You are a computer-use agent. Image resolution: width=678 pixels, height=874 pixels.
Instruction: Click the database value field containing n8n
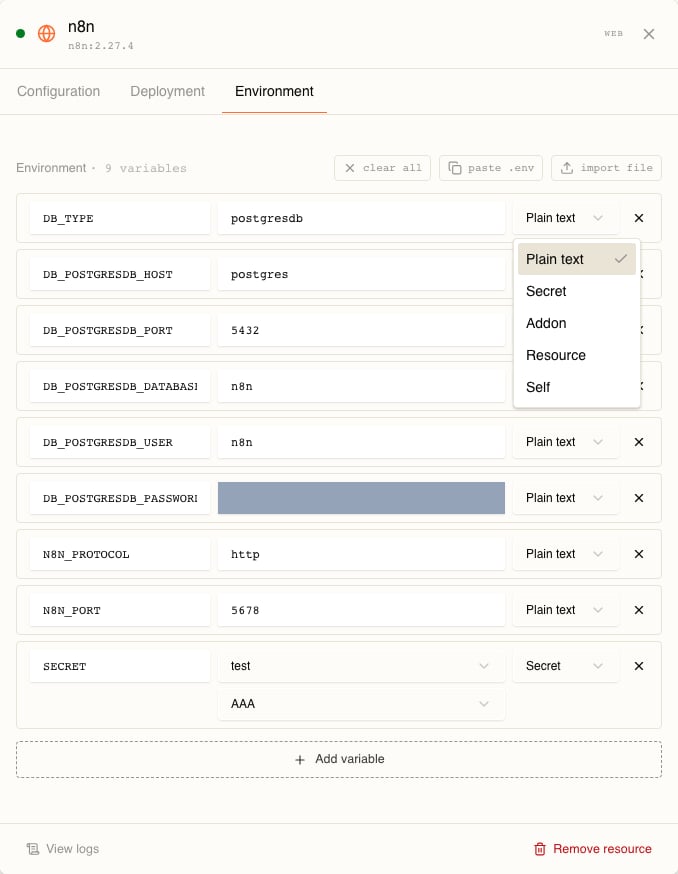tap(361, 386)
